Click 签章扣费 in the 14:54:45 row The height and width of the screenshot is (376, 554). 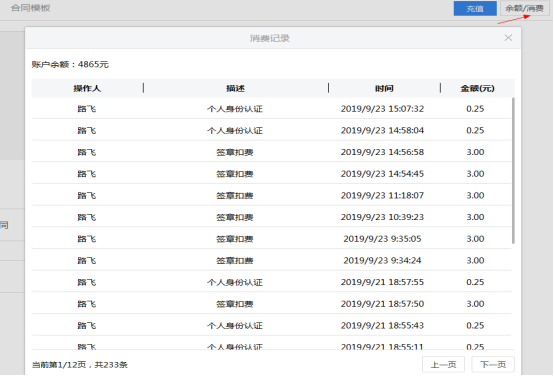(235, 174)
